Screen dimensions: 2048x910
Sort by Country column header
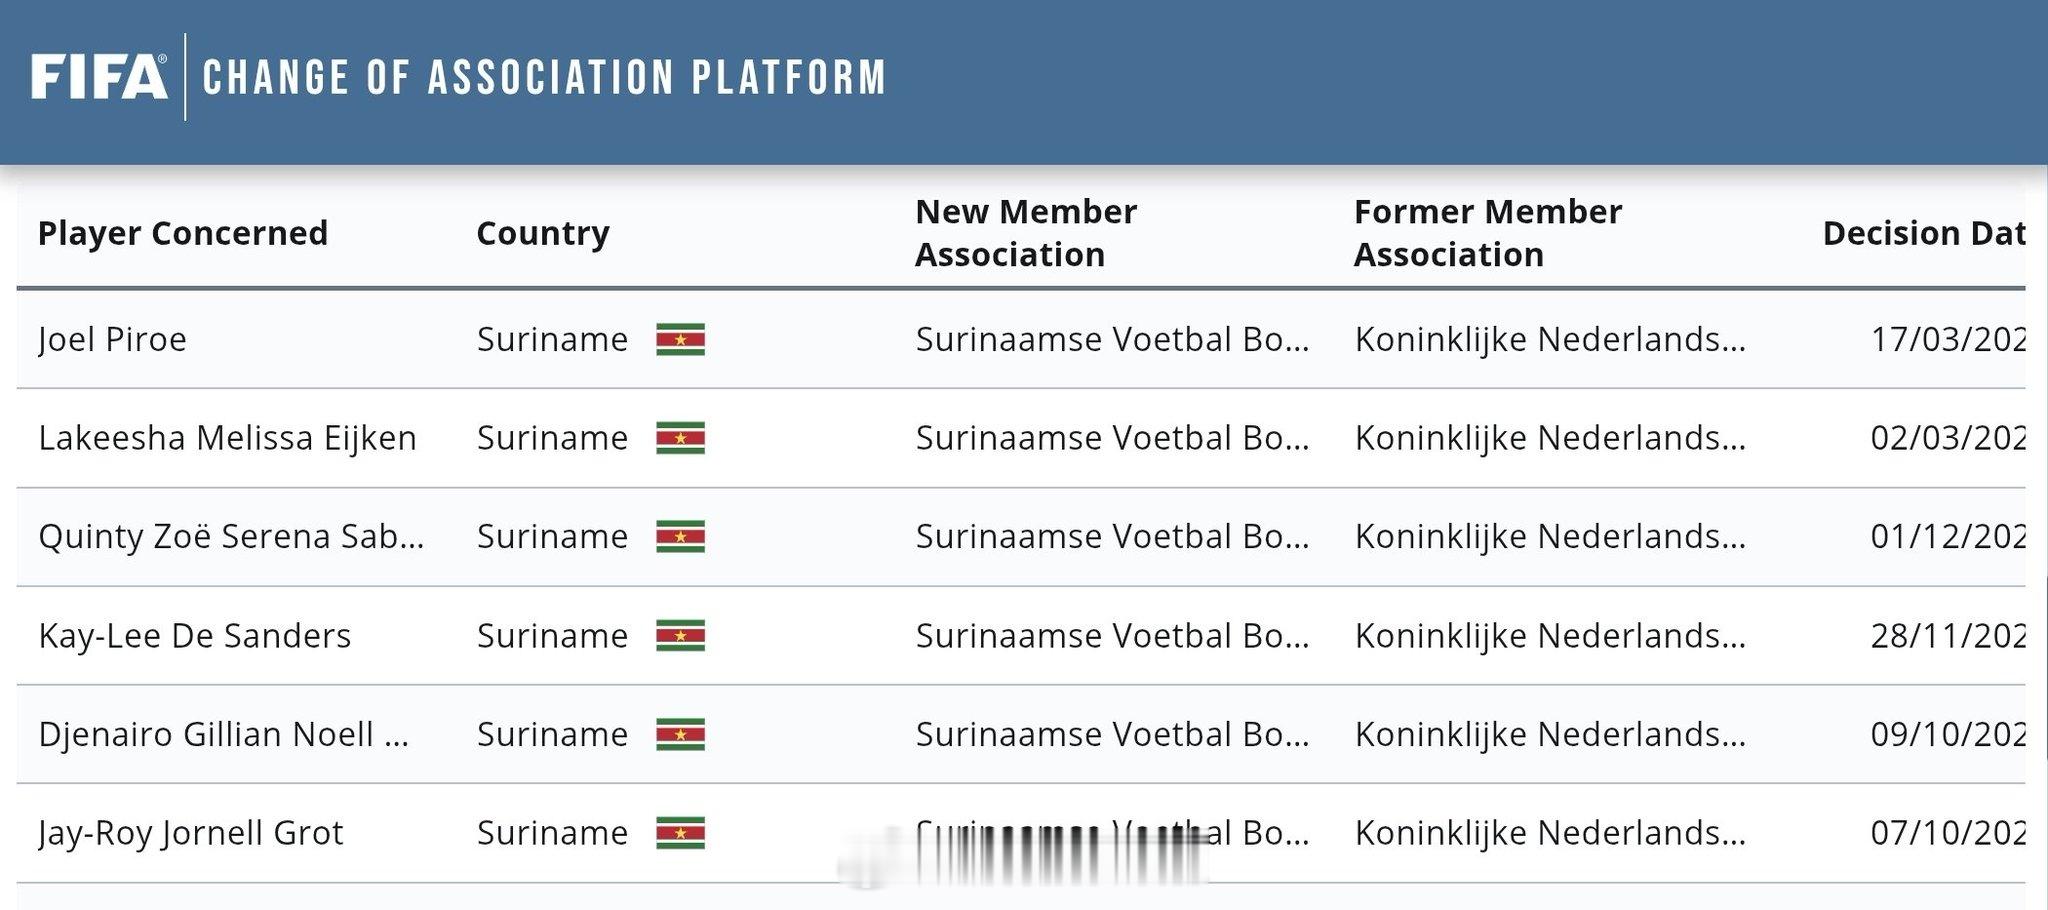click(x=543, y=233)
